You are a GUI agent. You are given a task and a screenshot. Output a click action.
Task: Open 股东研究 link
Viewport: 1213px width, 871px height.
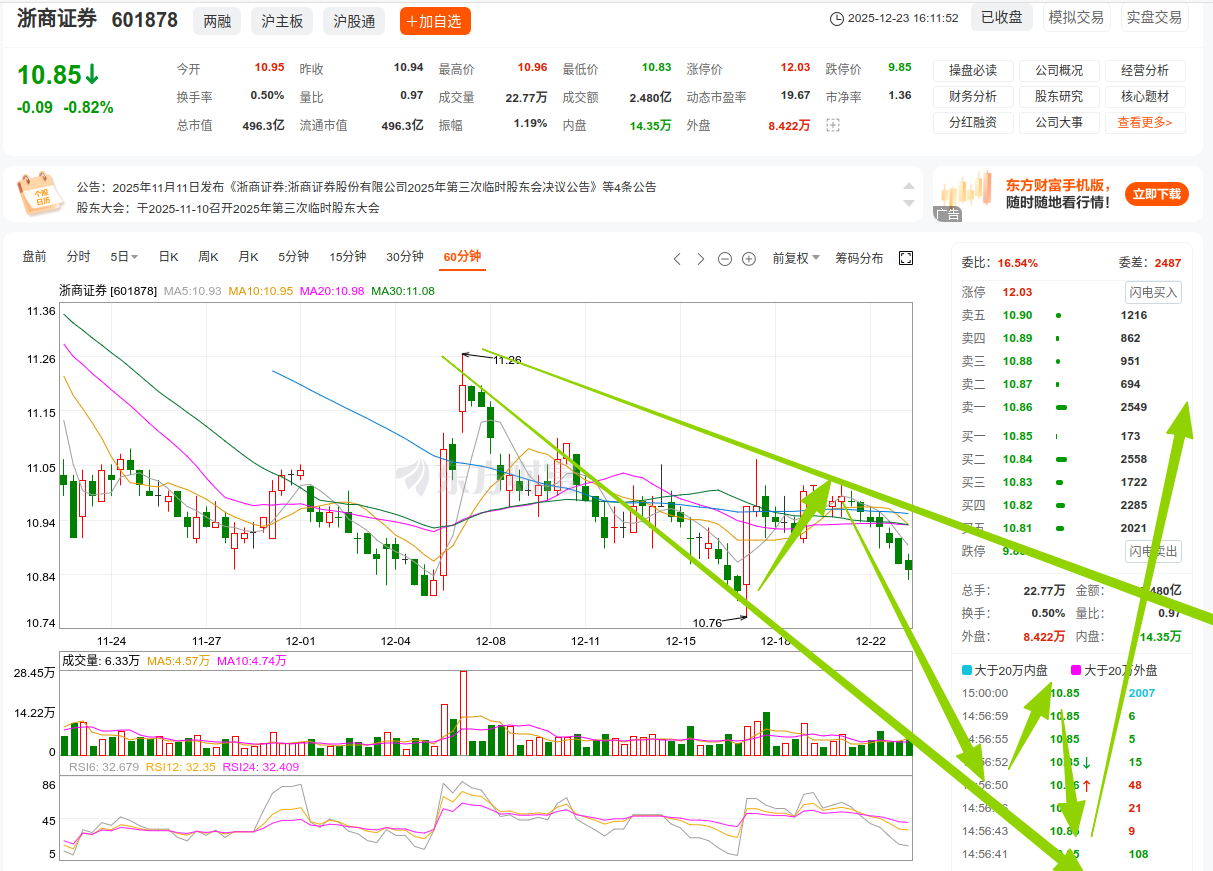pos(1059,96)
